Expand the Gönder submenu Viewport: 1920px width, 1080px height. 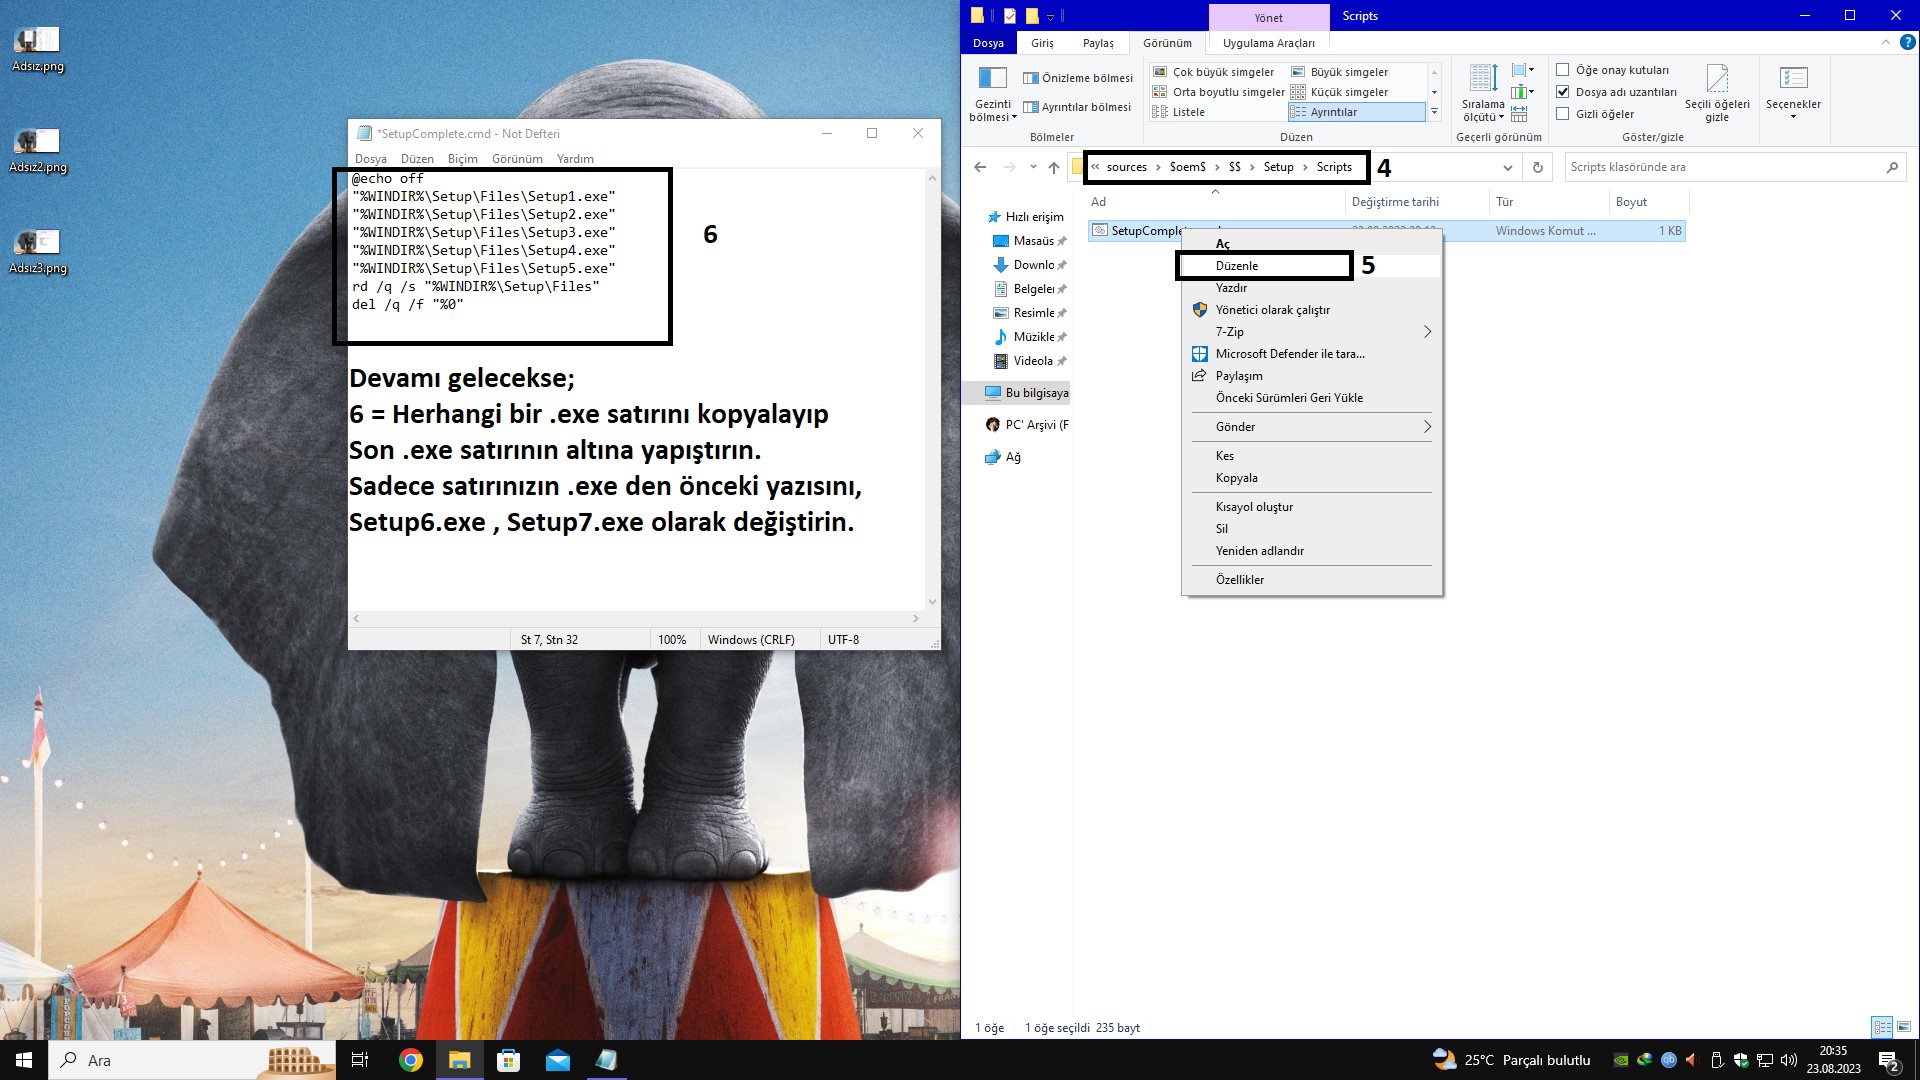[x=1311, y=427]
